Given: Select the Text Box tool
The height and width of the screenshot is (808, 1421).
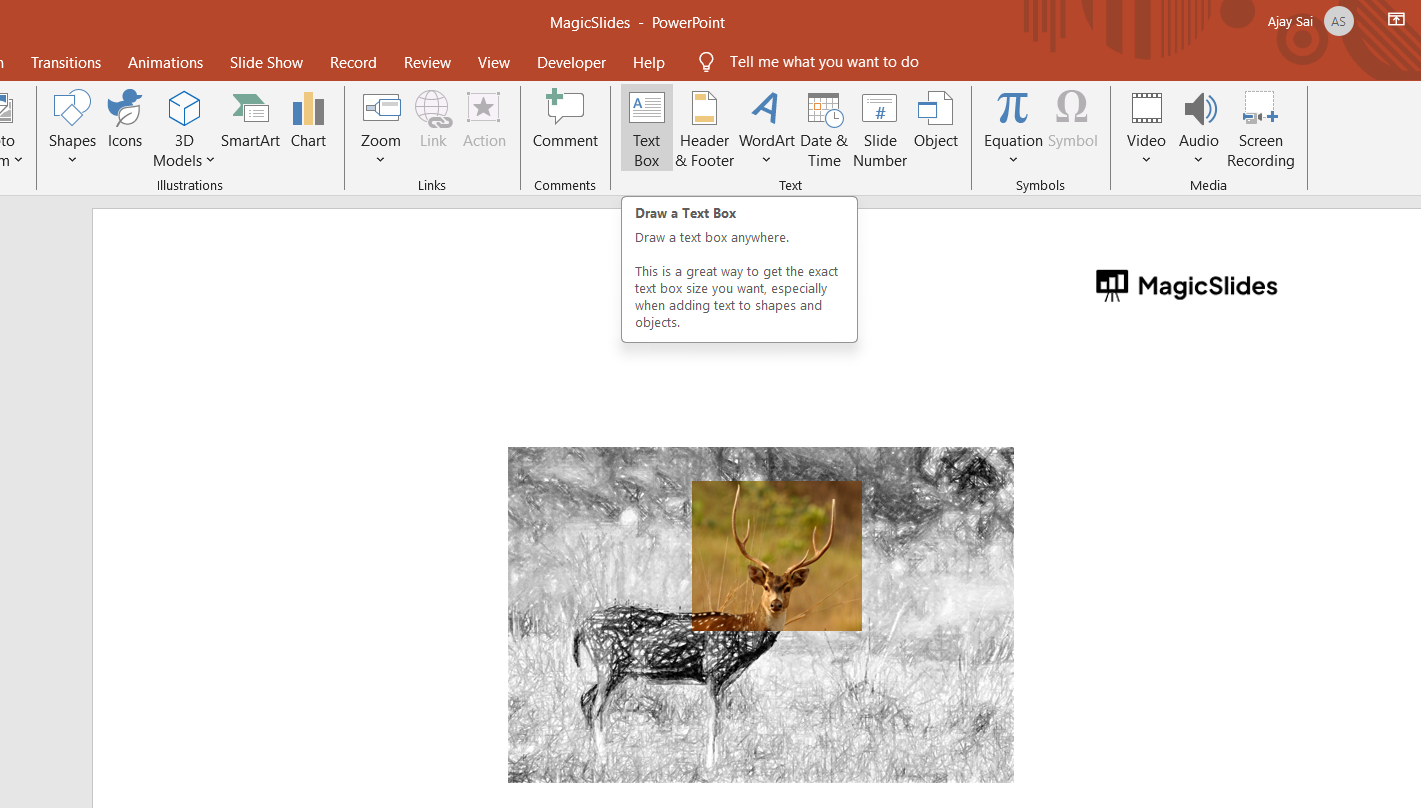Looking at the screenshot, I should 646,128.
